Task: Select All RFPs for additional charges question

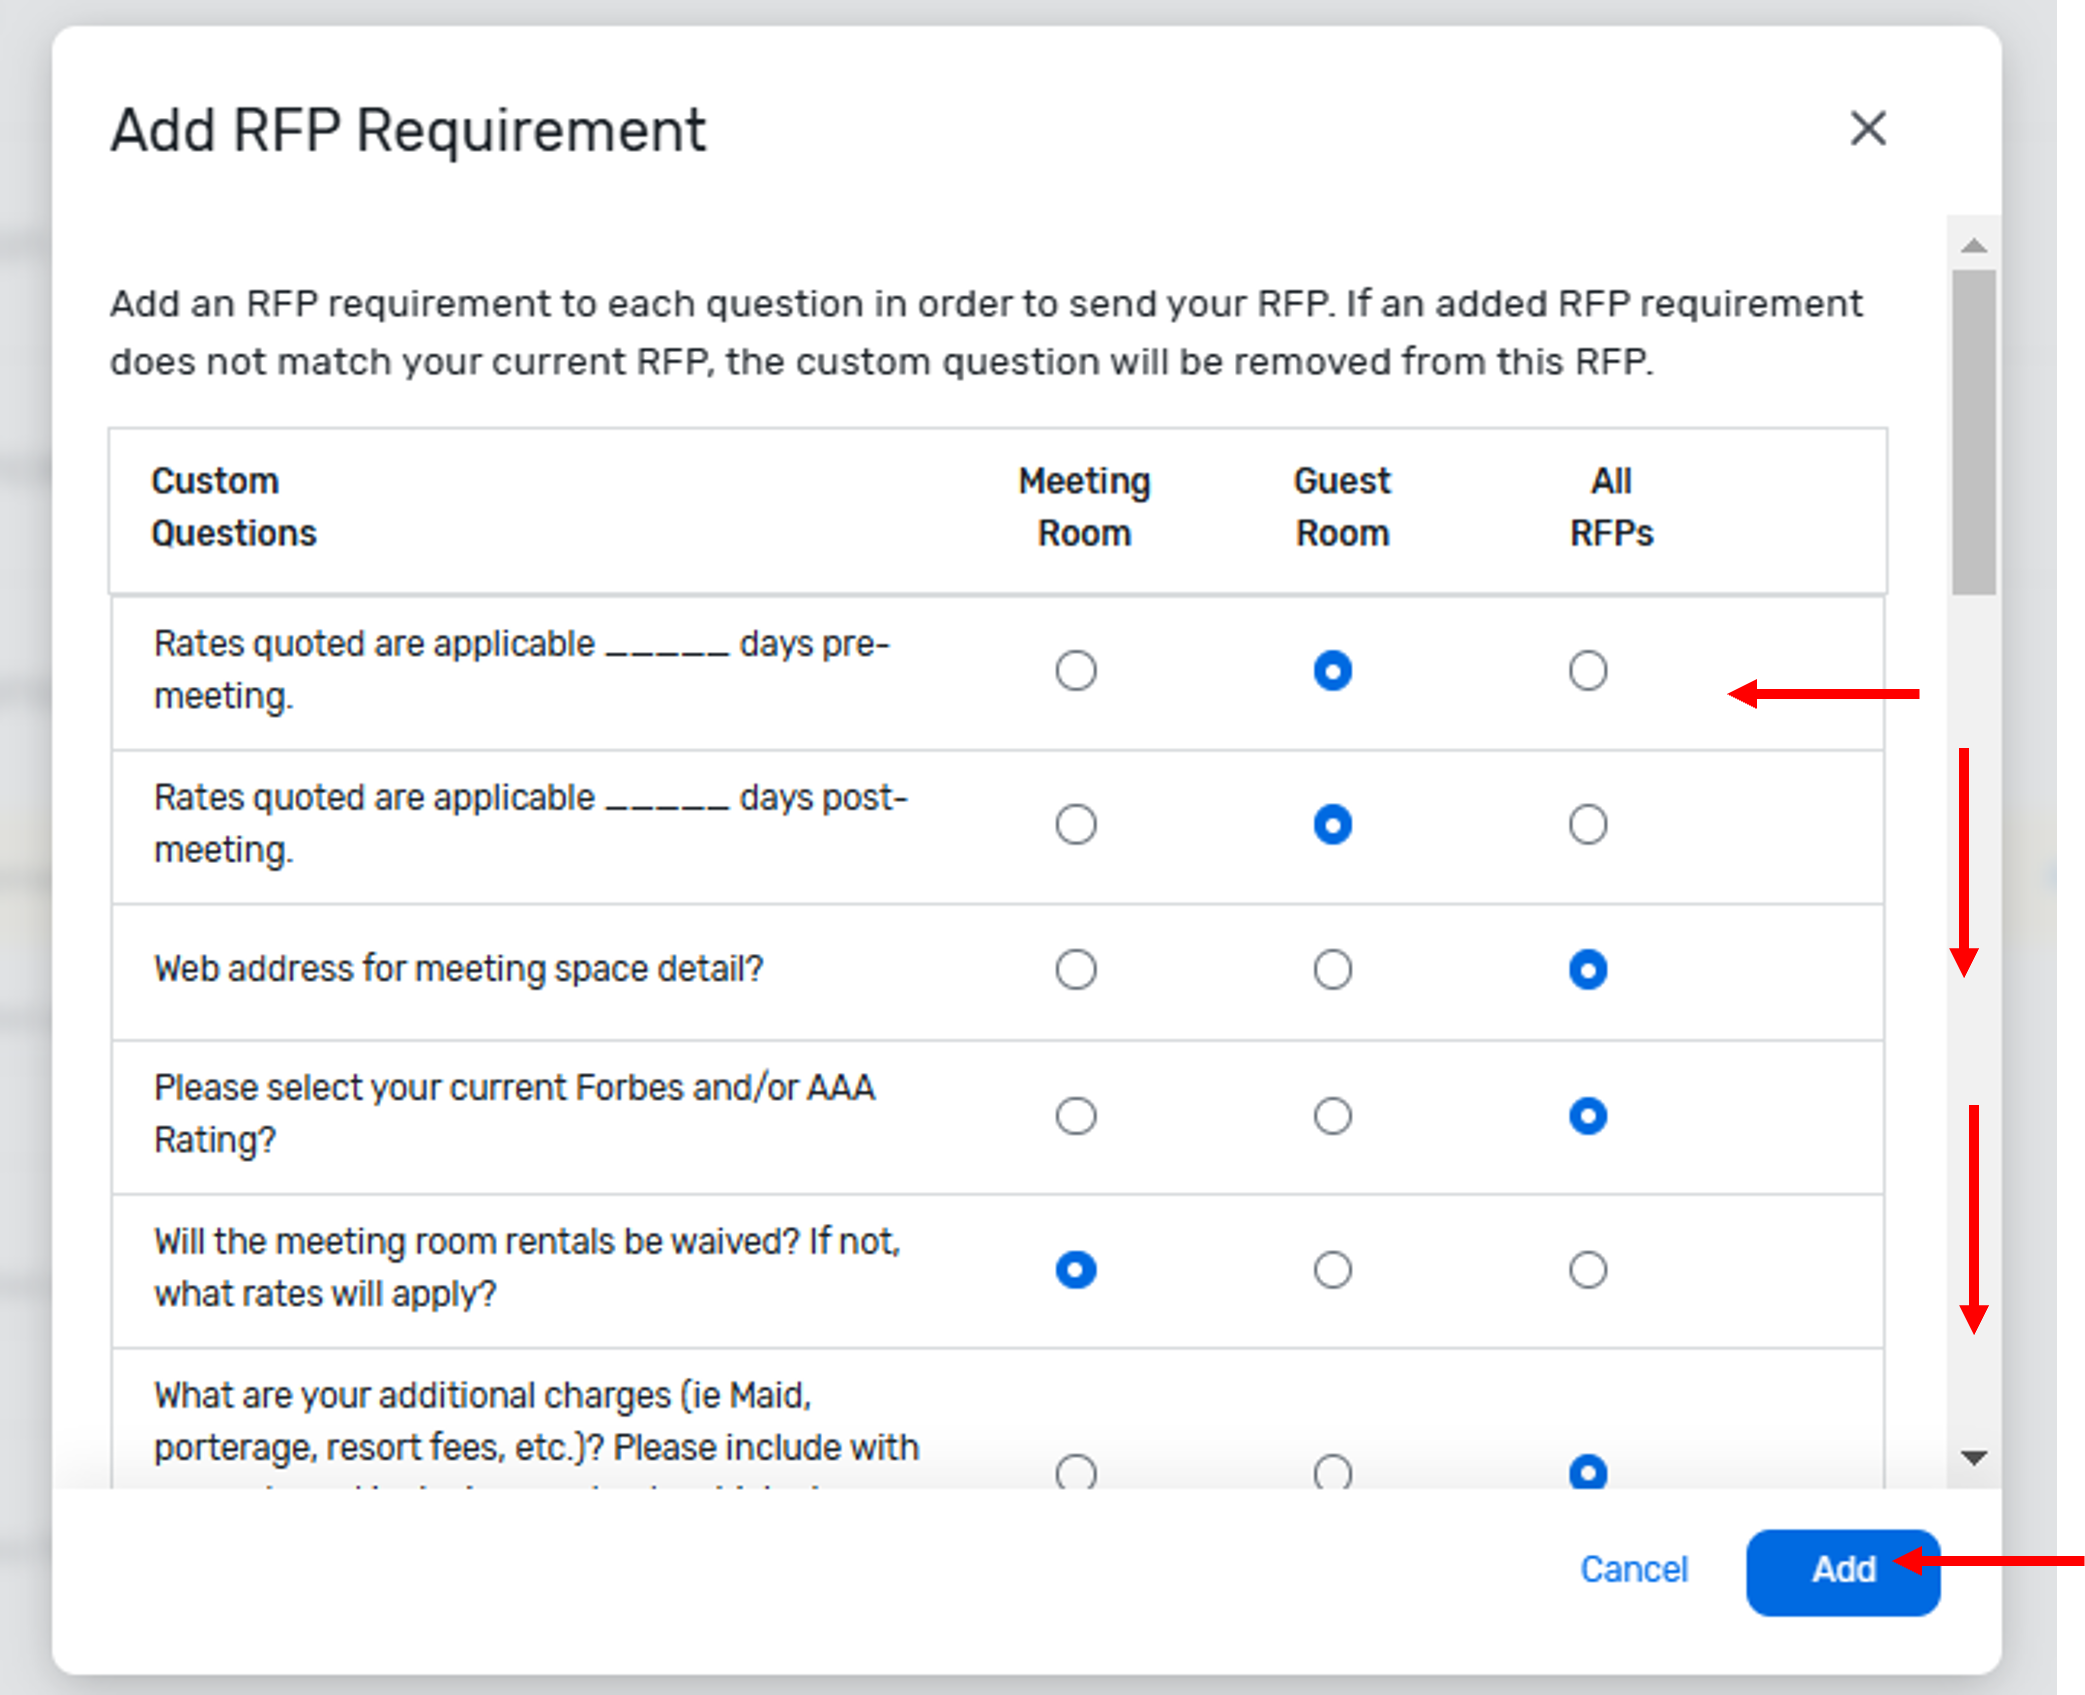Action: [x=1587, y=1472]
